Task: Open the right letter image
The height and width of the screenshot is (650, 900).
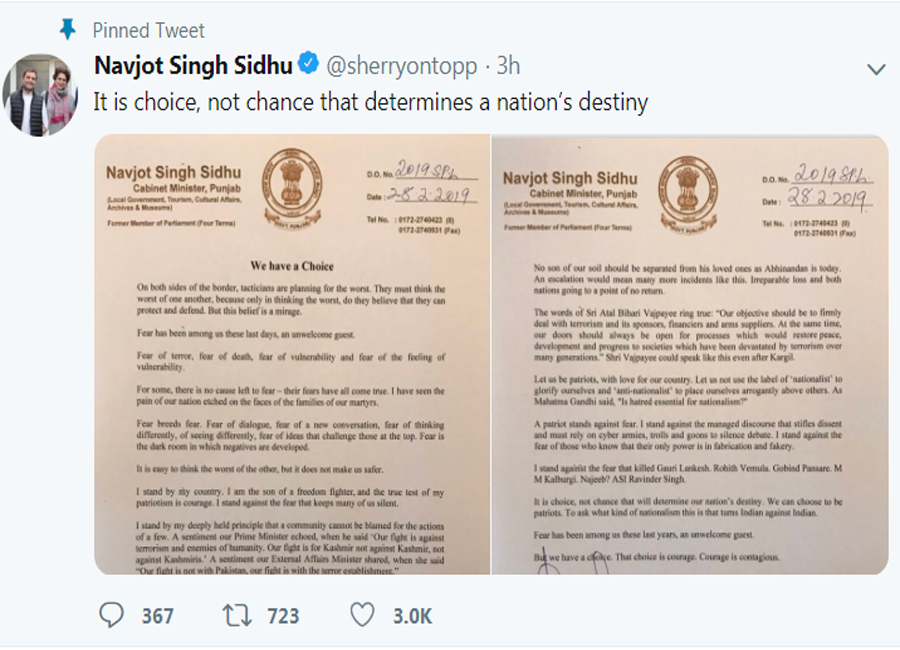Action: [x=689, y=355]
